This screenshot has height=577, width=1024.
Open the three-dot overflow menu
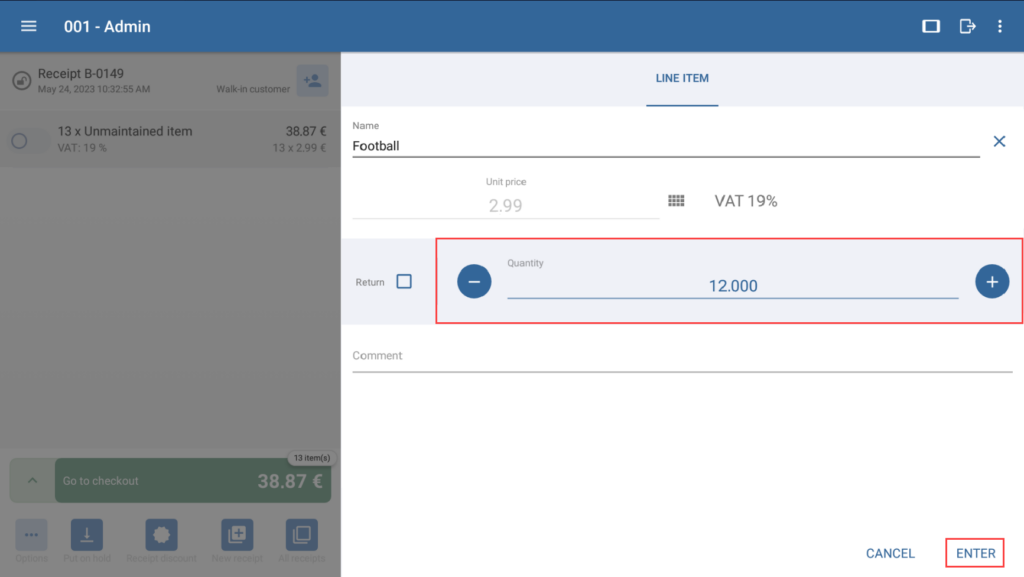click(x=999, y=26)
